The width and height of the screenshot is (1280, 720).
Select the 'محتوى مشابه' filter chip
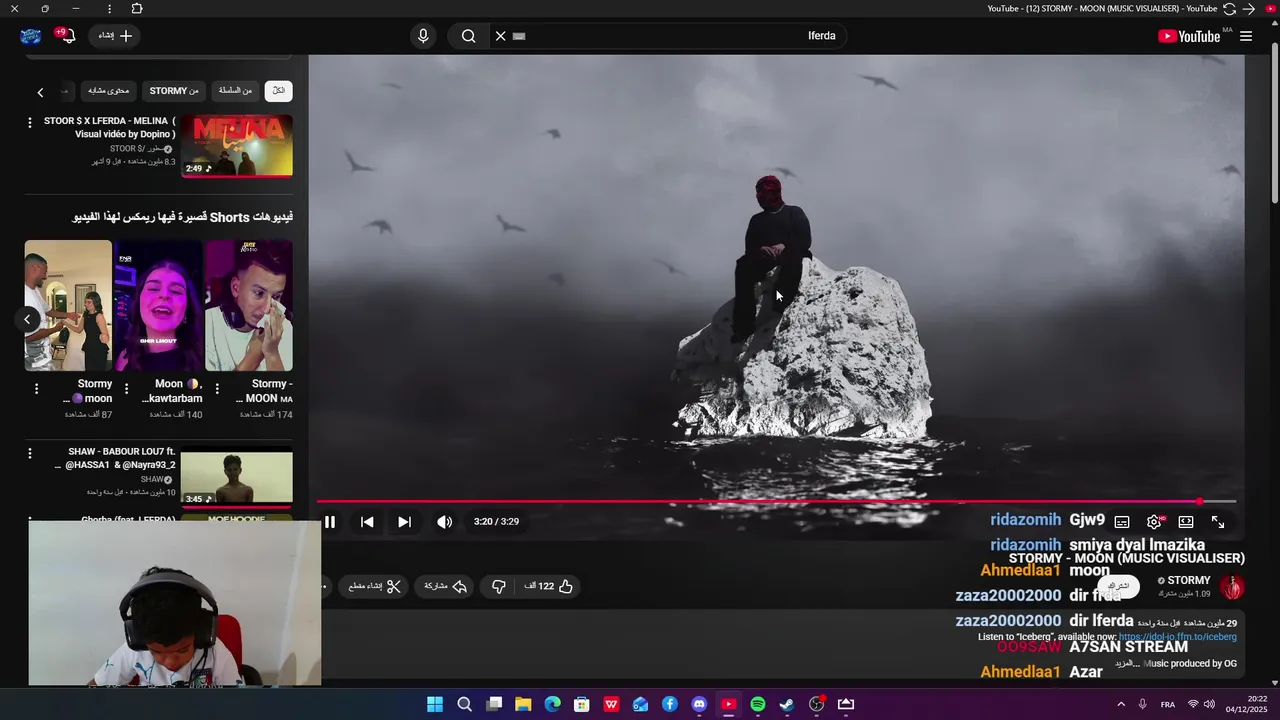109,91
